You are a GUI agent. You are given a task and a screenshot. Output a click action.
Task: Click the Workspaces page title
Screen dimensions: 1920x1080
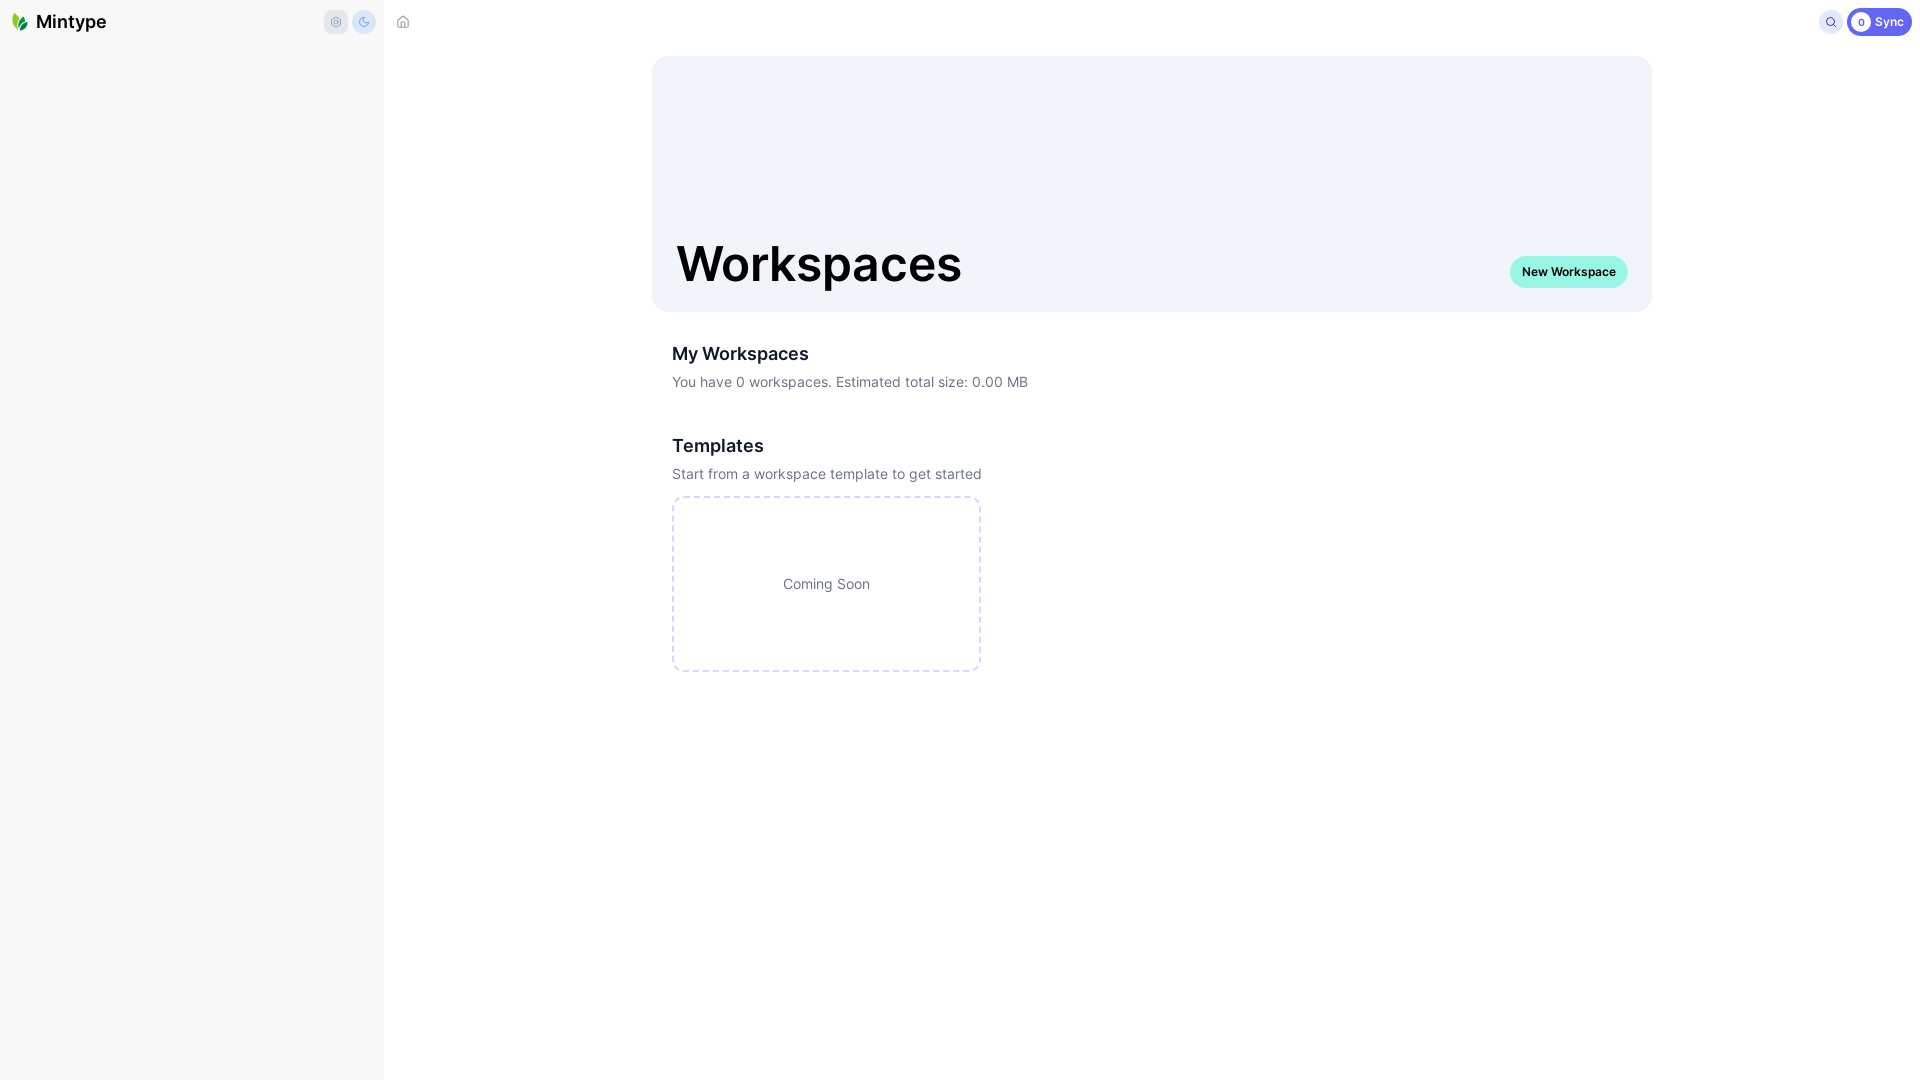pos(819,264)
